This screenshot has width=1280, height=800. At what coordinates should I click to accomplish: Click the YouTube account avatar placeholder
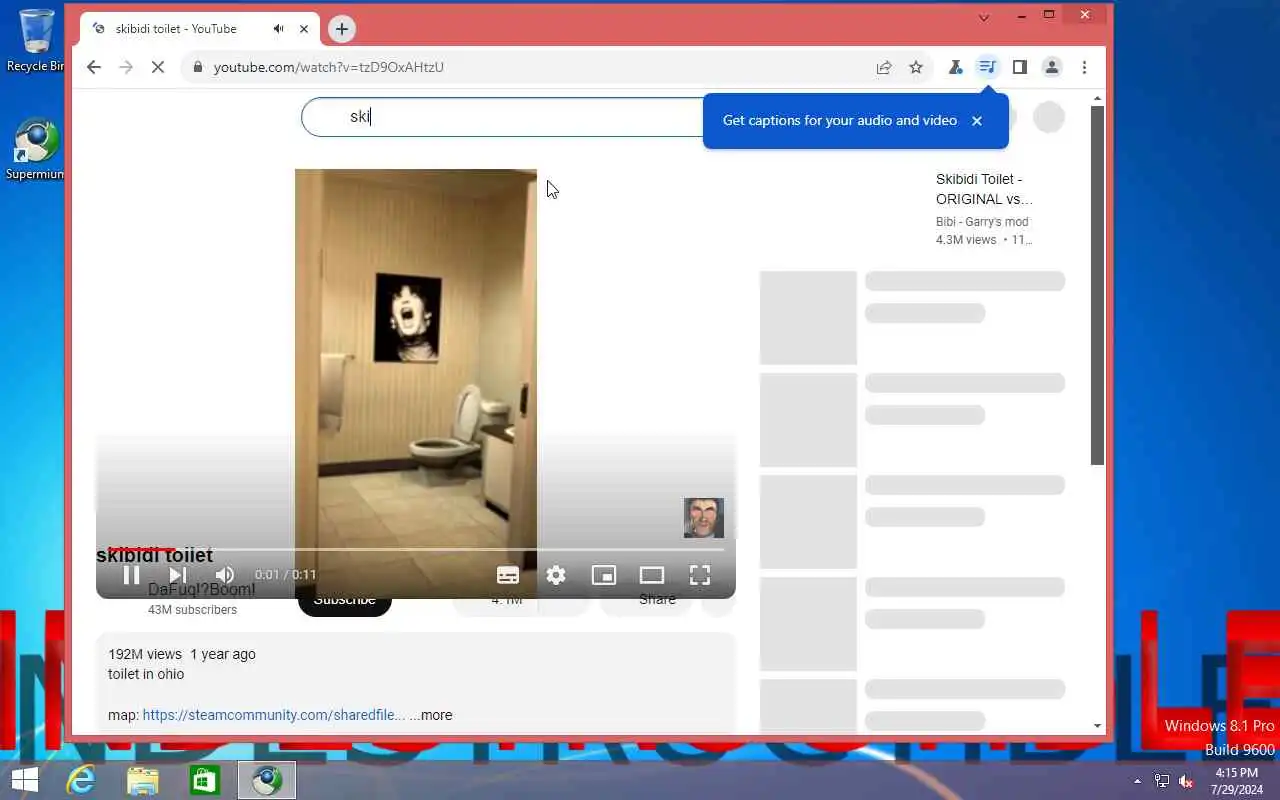tap(1048, 117)
